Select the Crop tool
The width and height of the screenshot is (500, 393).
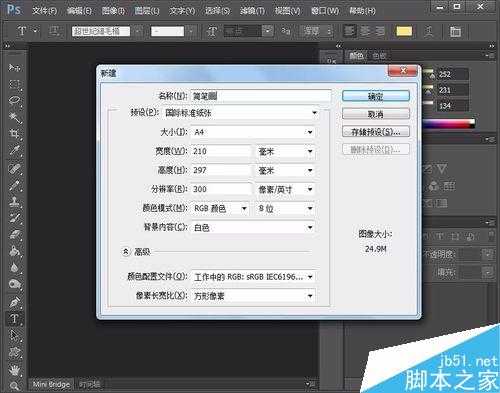(14, 134)
